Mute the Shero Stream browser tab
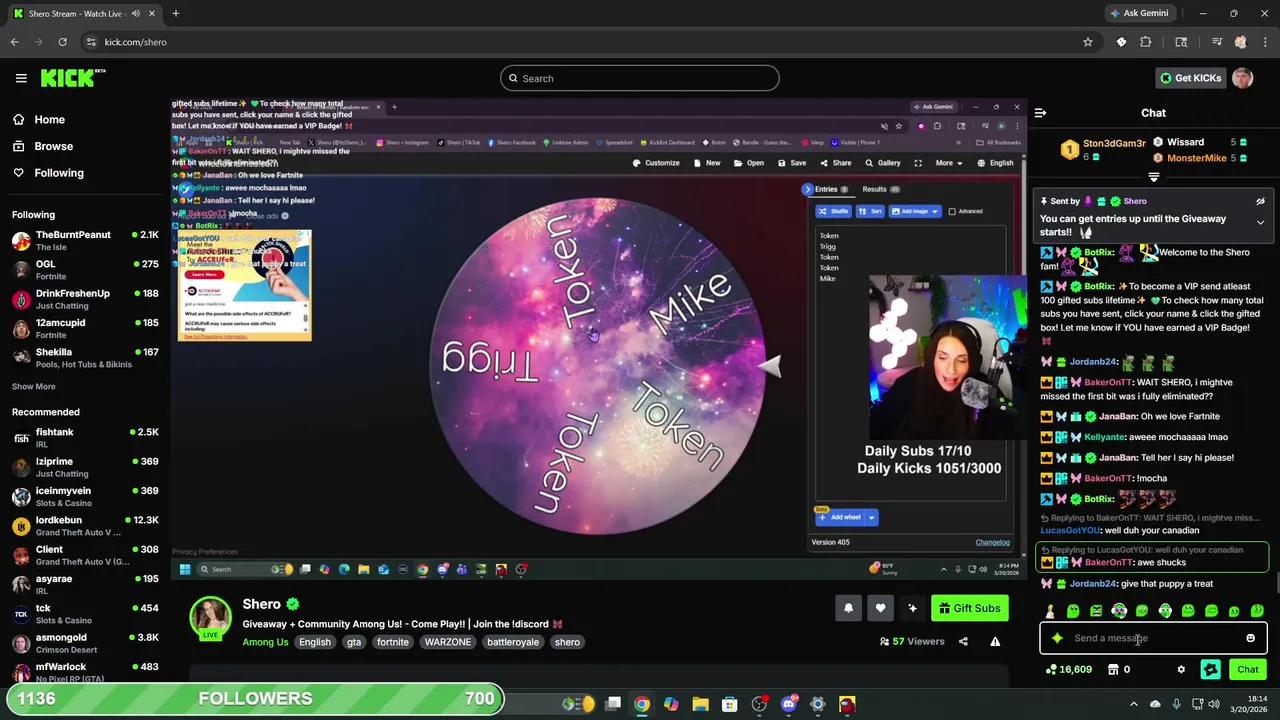Image resolution: width=1280 pixels, height=720 pixels. 136,14
